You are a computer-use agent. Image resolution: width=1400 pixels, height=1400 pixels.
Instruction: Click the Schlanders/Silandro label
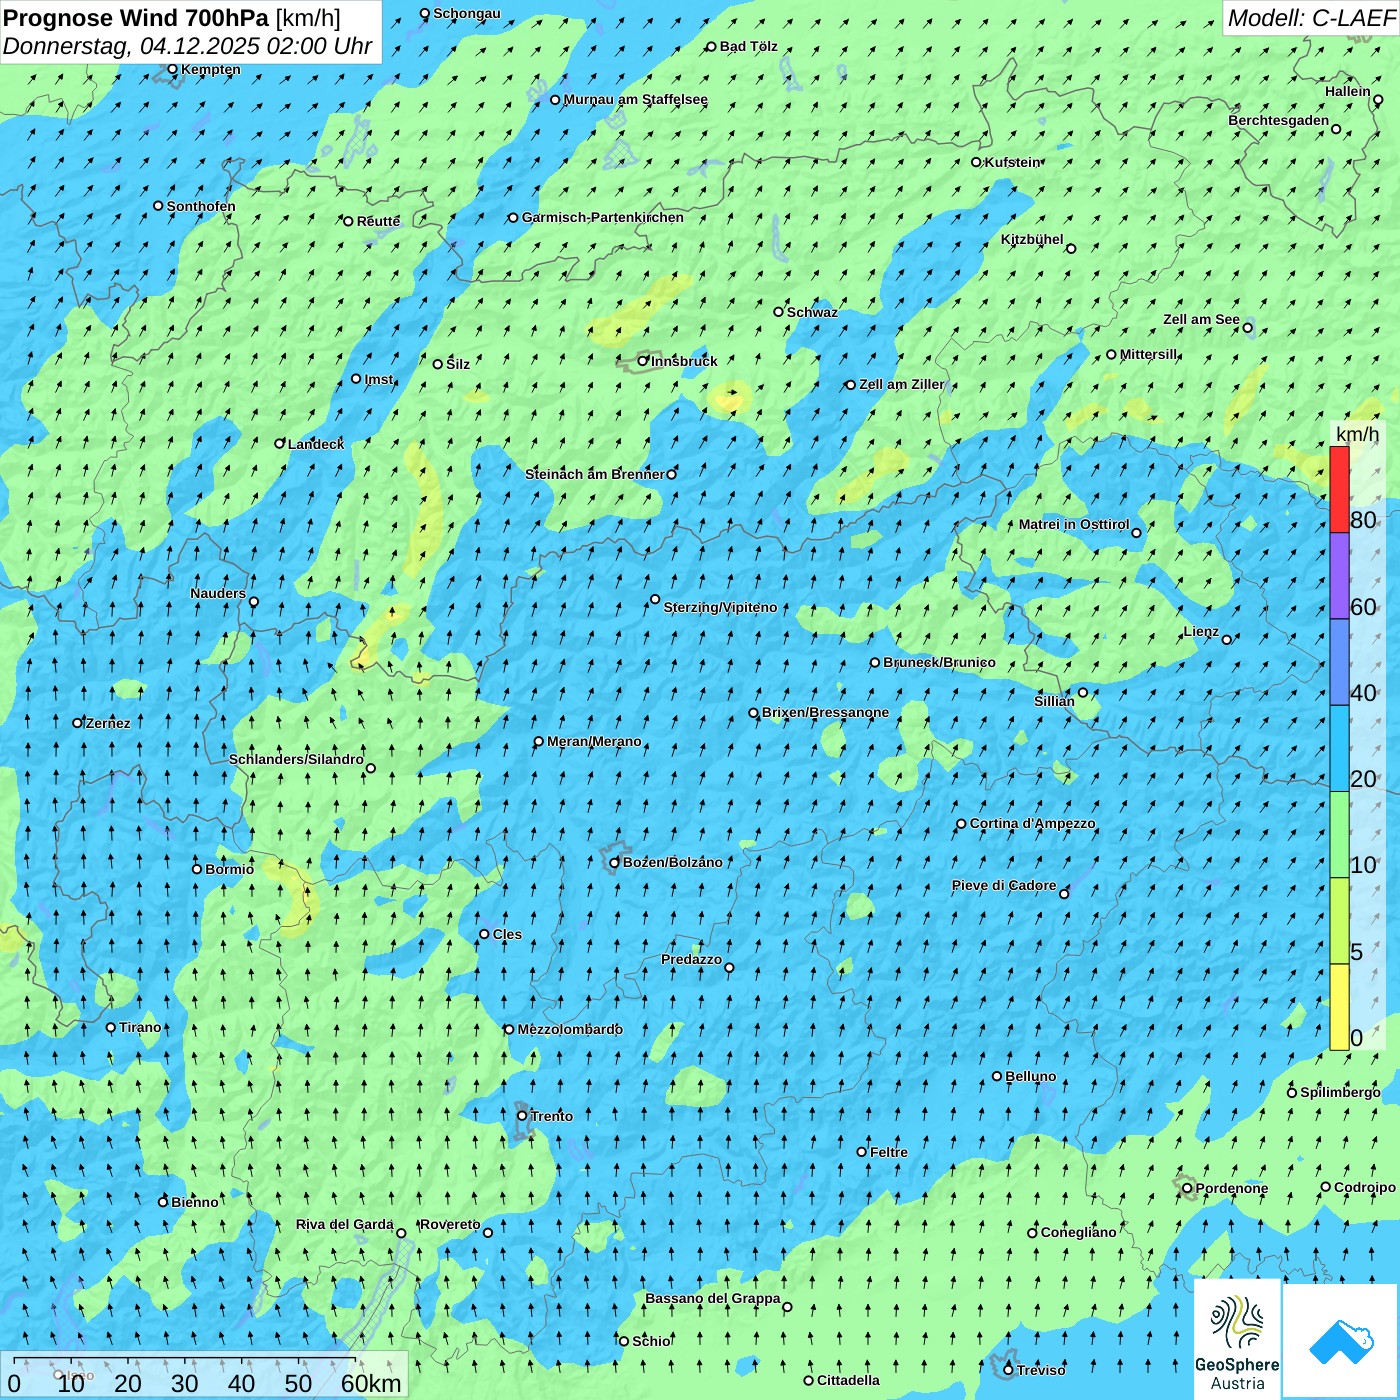coord(296,759)
